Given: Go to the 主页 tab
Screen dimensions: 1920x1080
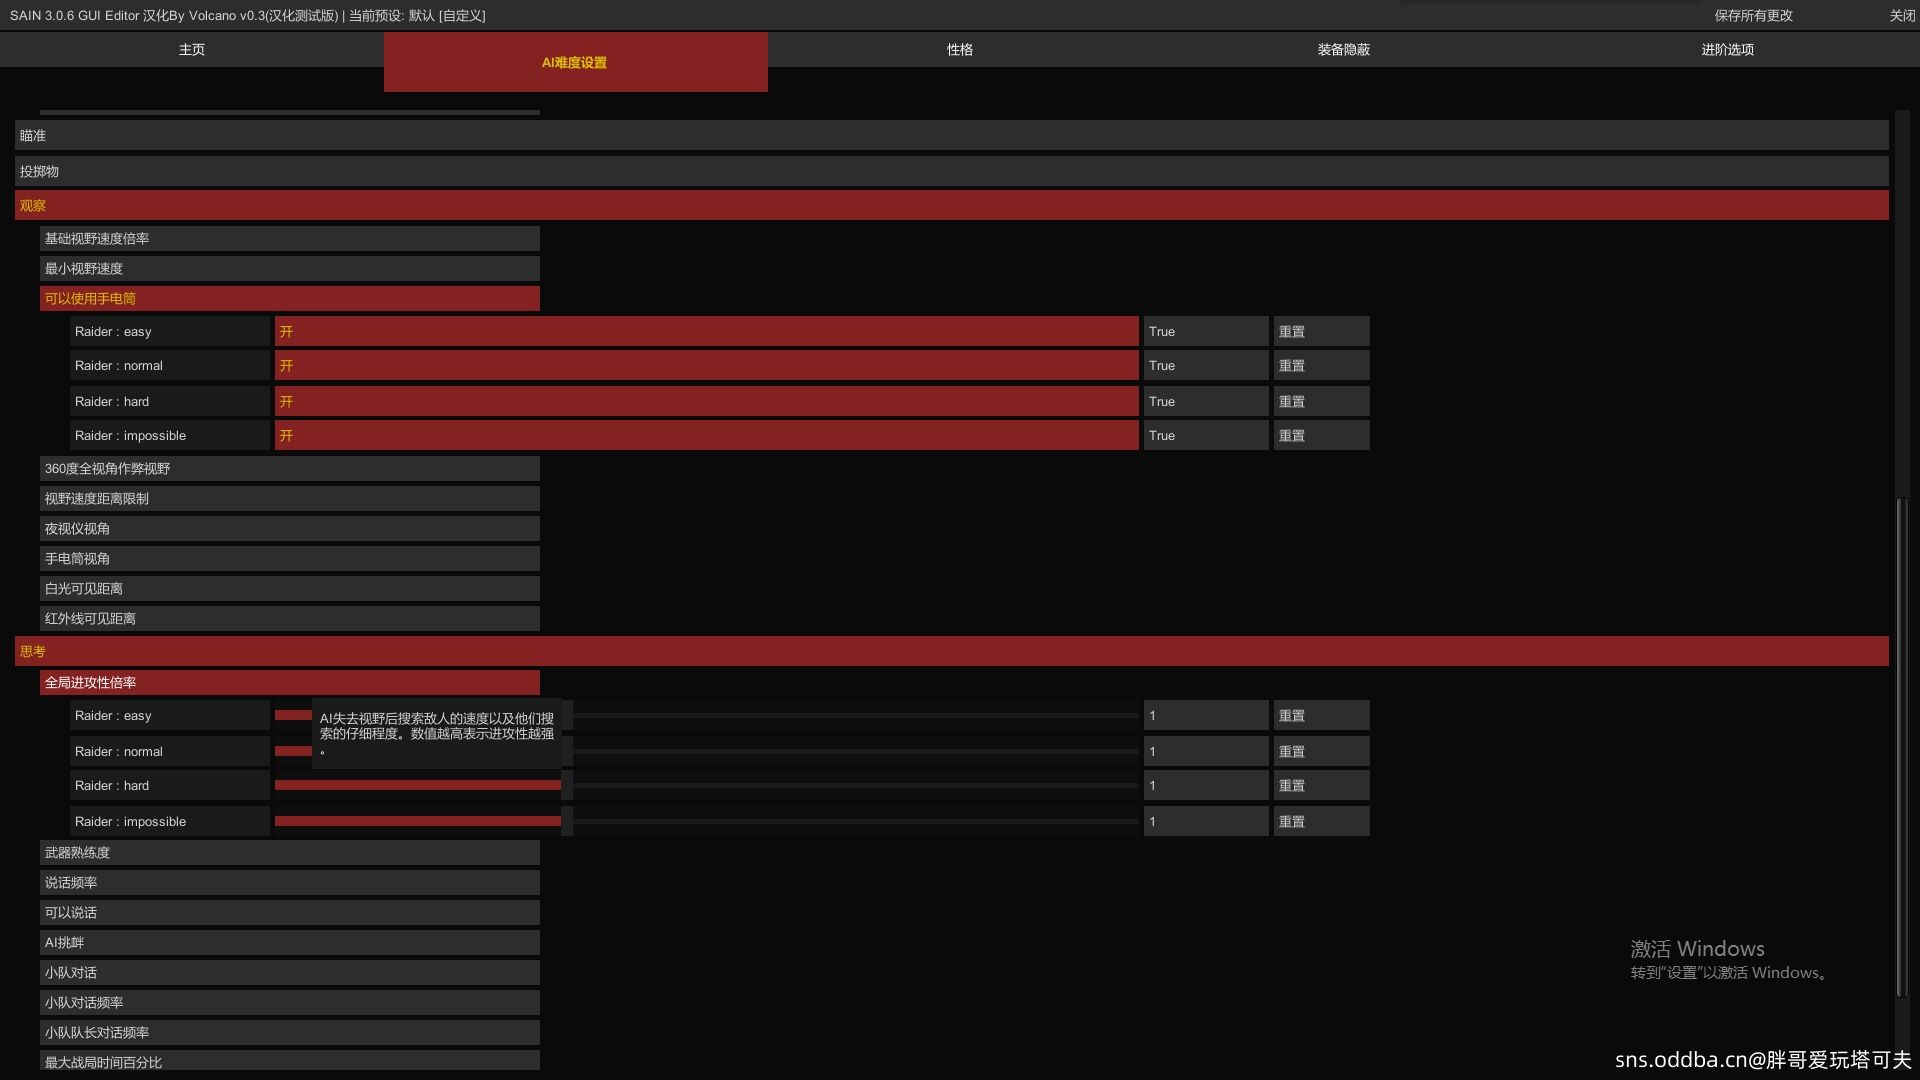Looking at the screenshot, I should pyautogui.click(x=191, y=49).
